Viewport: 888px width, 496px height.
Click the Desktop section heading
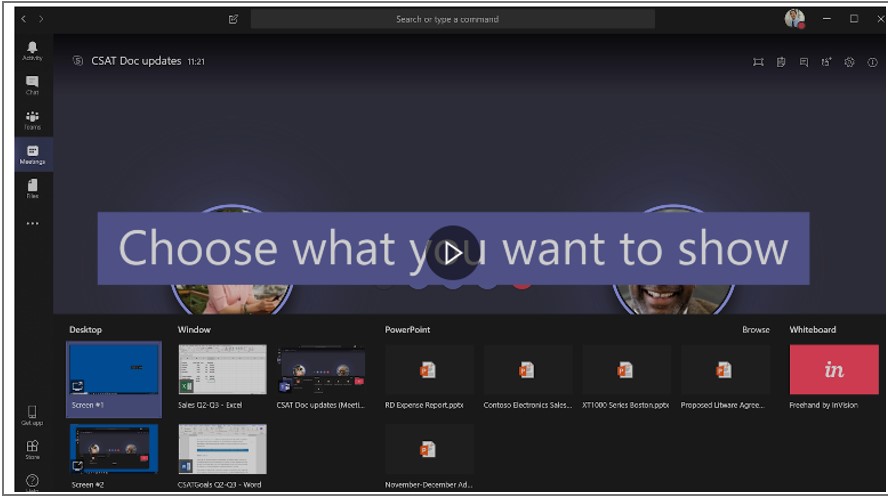(x=86, y=330)
